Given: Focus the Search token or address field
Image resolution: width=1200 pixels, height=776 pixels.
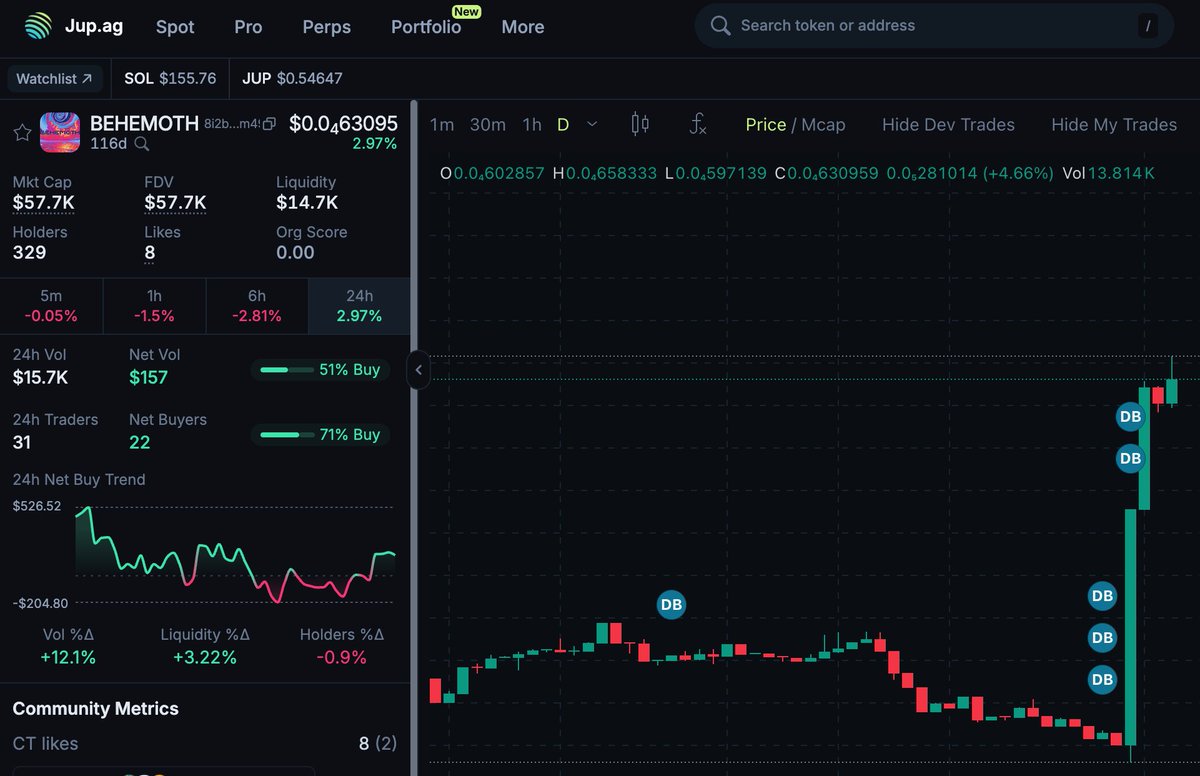Looking at the screenshot, I should click(932, 26).
